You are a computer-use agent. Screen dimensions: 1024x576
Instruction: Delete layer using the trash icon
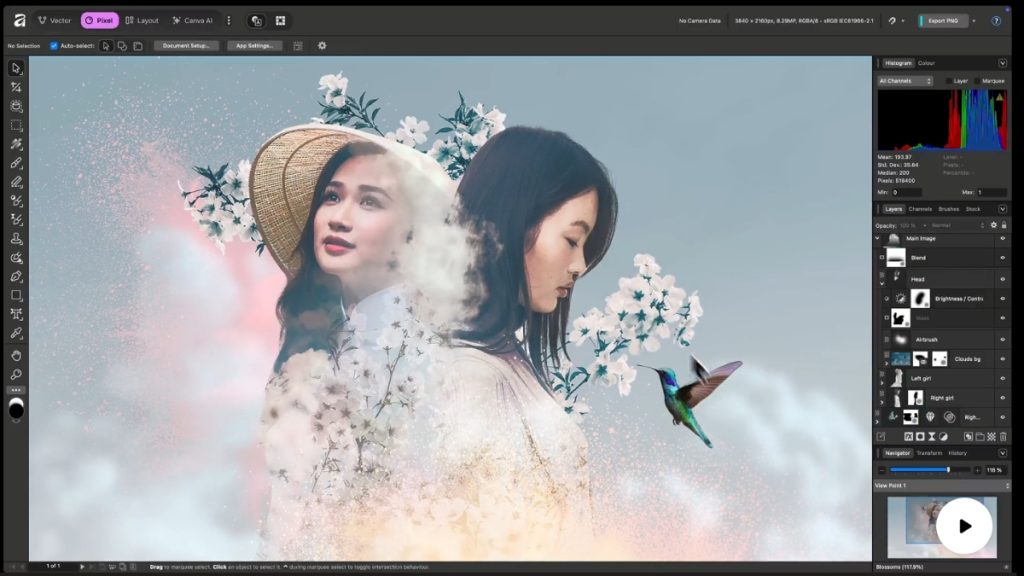pyautogui.click(x=1003, y=437)
